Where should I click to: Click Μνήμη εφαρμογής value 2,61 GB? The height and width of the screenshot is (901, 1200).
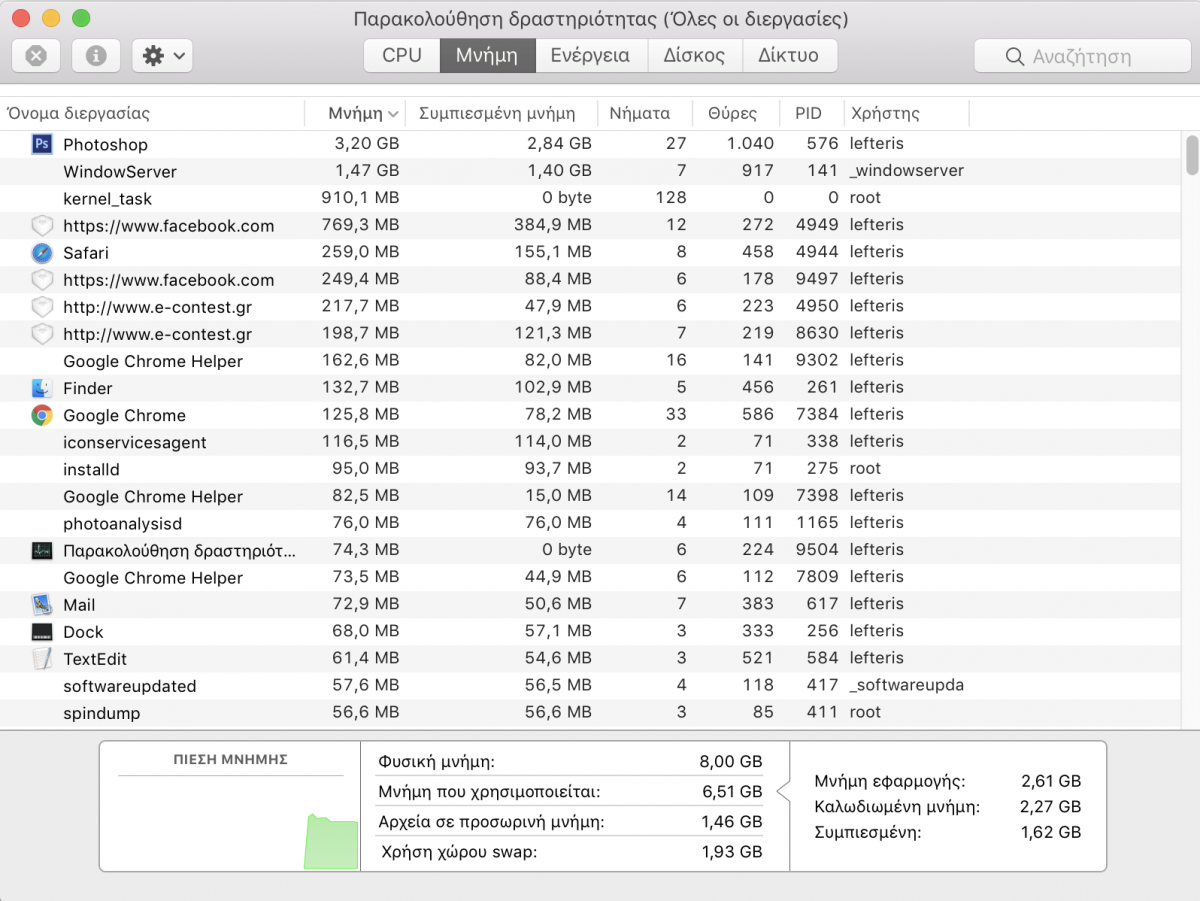pos(1051,781)
